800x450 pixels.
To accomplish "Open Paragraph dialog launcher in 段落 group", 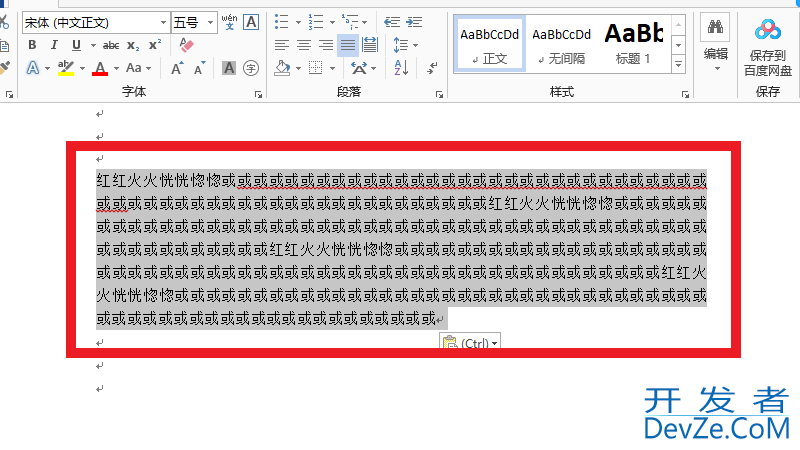I will point(439,94).
